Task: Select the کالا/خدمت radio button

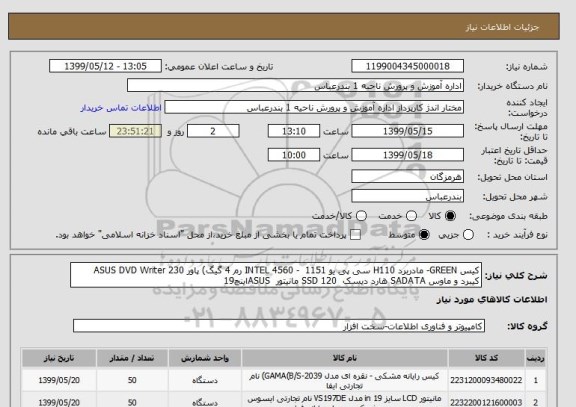Action: [x=361, y=216]
